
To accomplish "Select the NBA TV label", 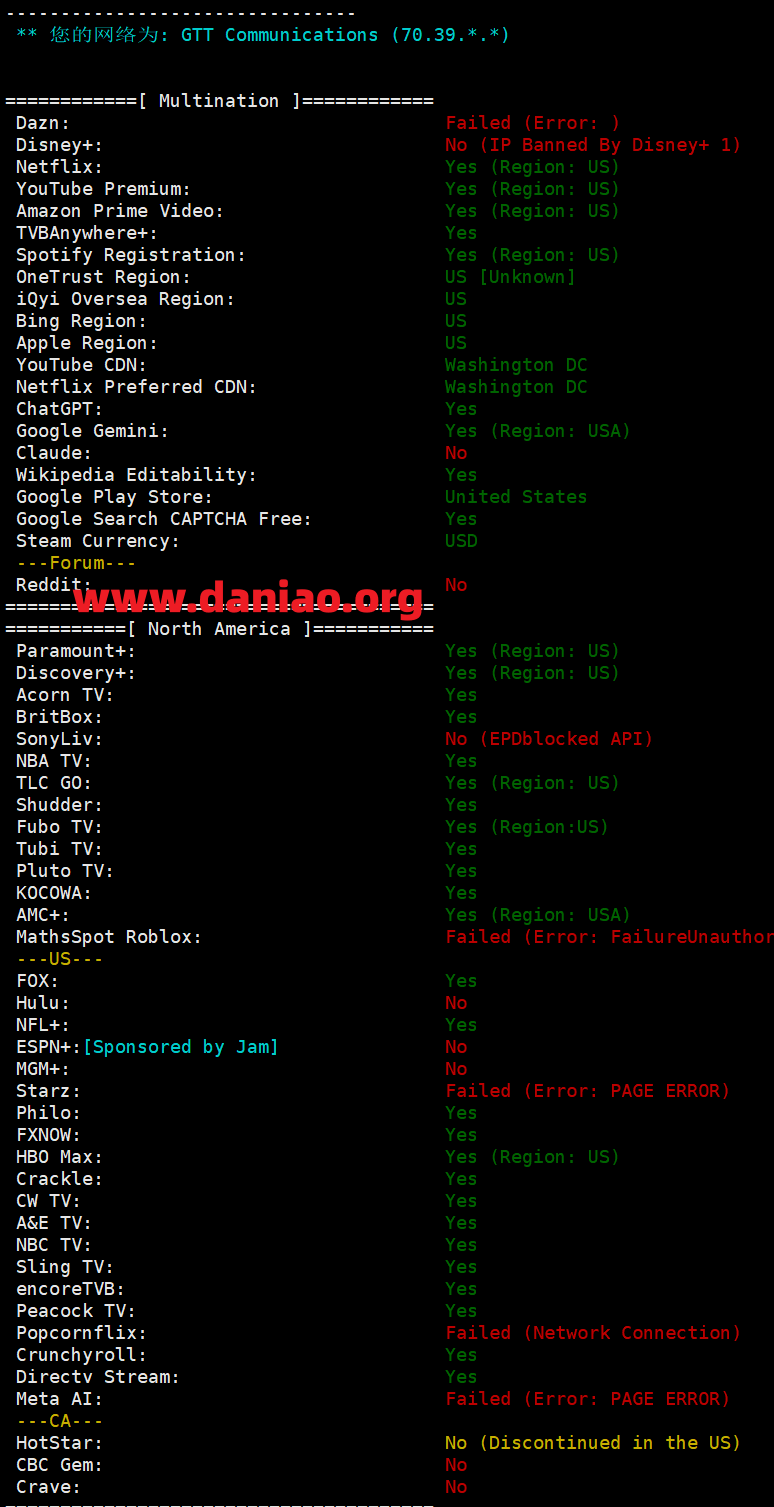I will [x=54, y=761].
